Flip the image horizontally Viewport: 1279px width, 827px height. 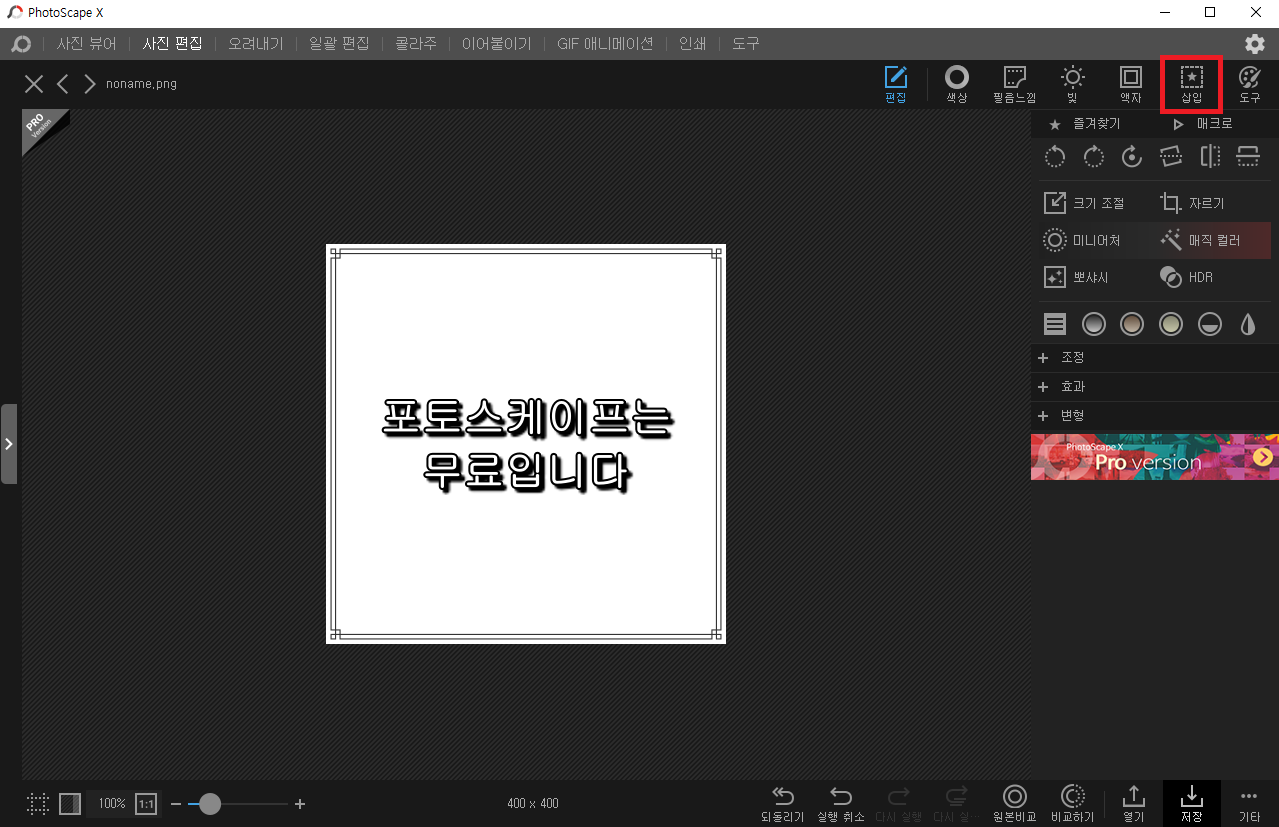[x=1210, y=156]
